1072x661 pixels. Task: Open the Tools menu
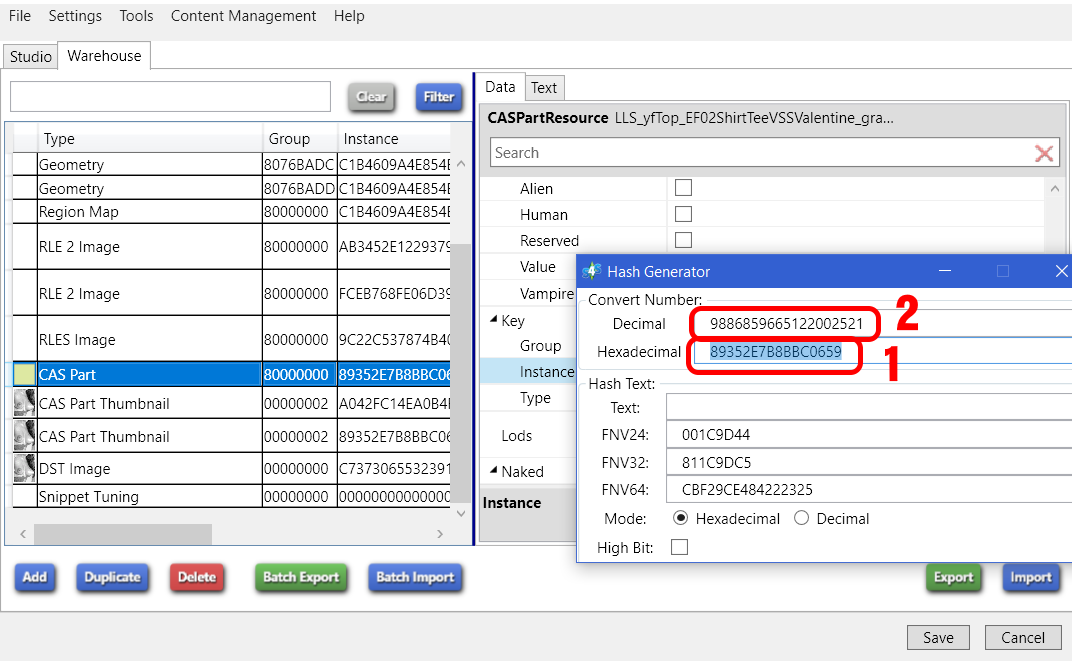[x=136, y=16]
